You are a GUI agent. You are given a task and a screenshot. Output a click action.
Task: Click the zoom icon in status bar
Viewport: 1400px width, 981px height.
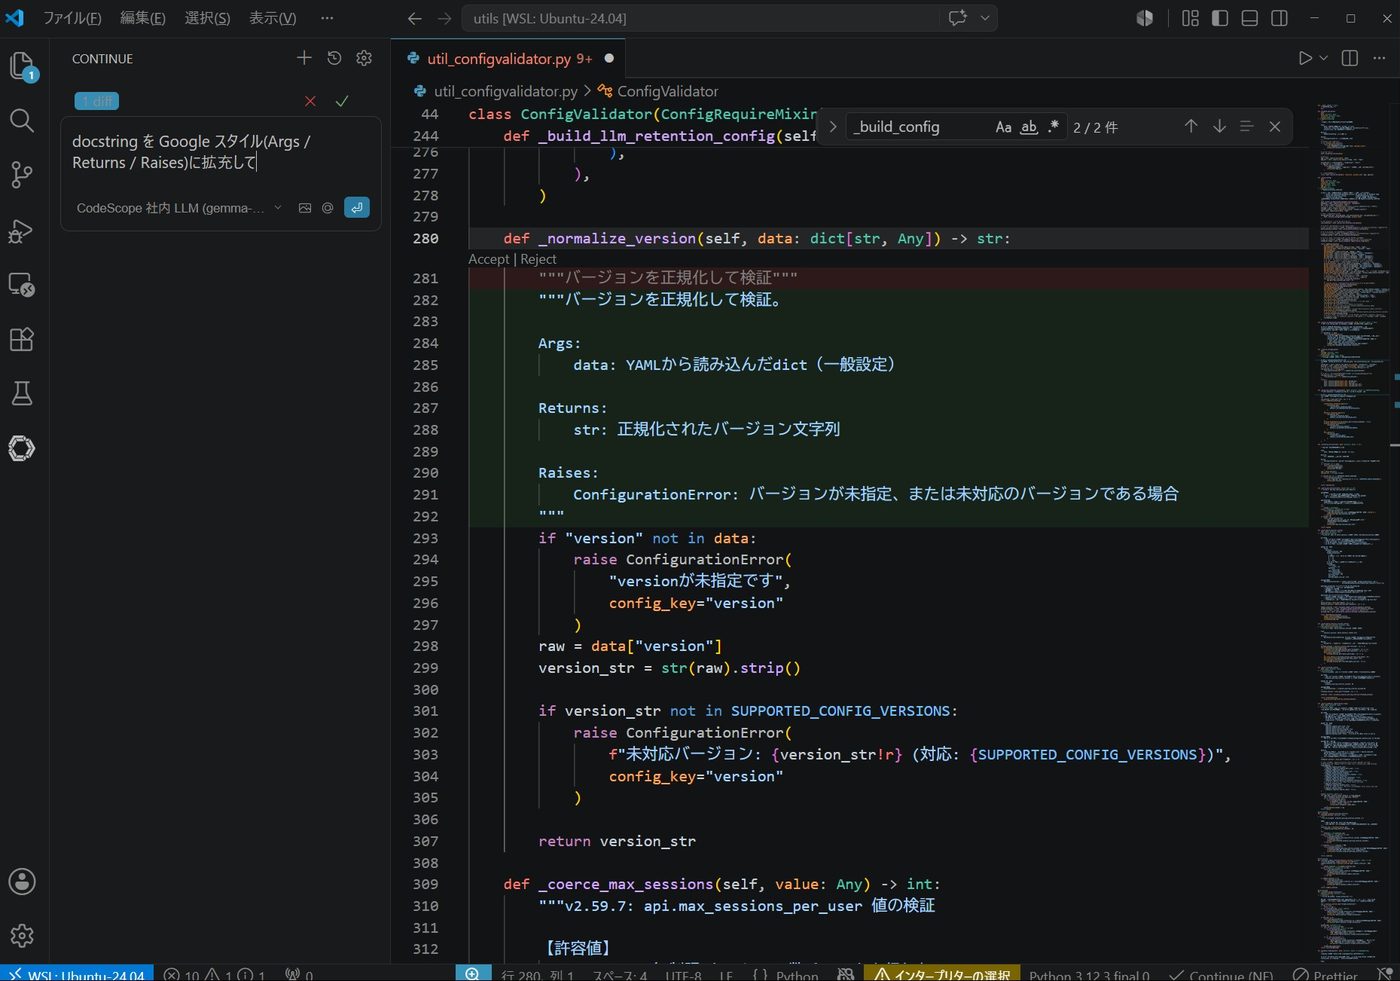click(472, 974)
